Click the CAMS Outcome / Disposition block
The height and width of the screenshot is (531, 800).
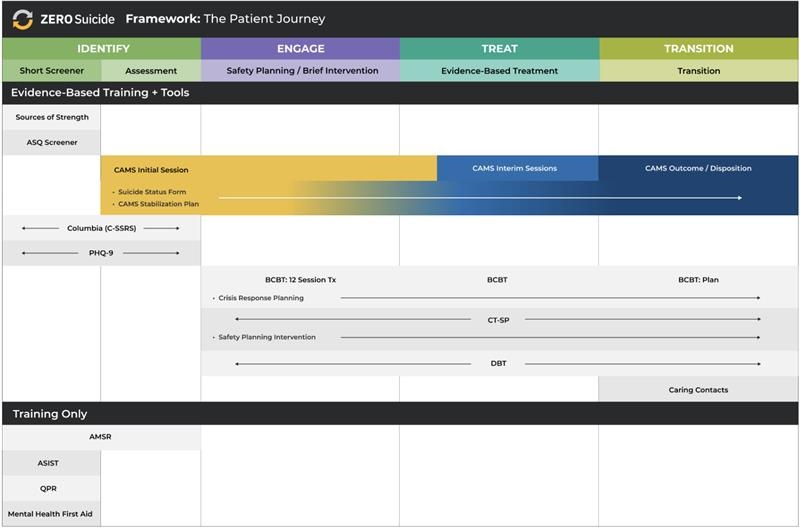tap(698, 168)
